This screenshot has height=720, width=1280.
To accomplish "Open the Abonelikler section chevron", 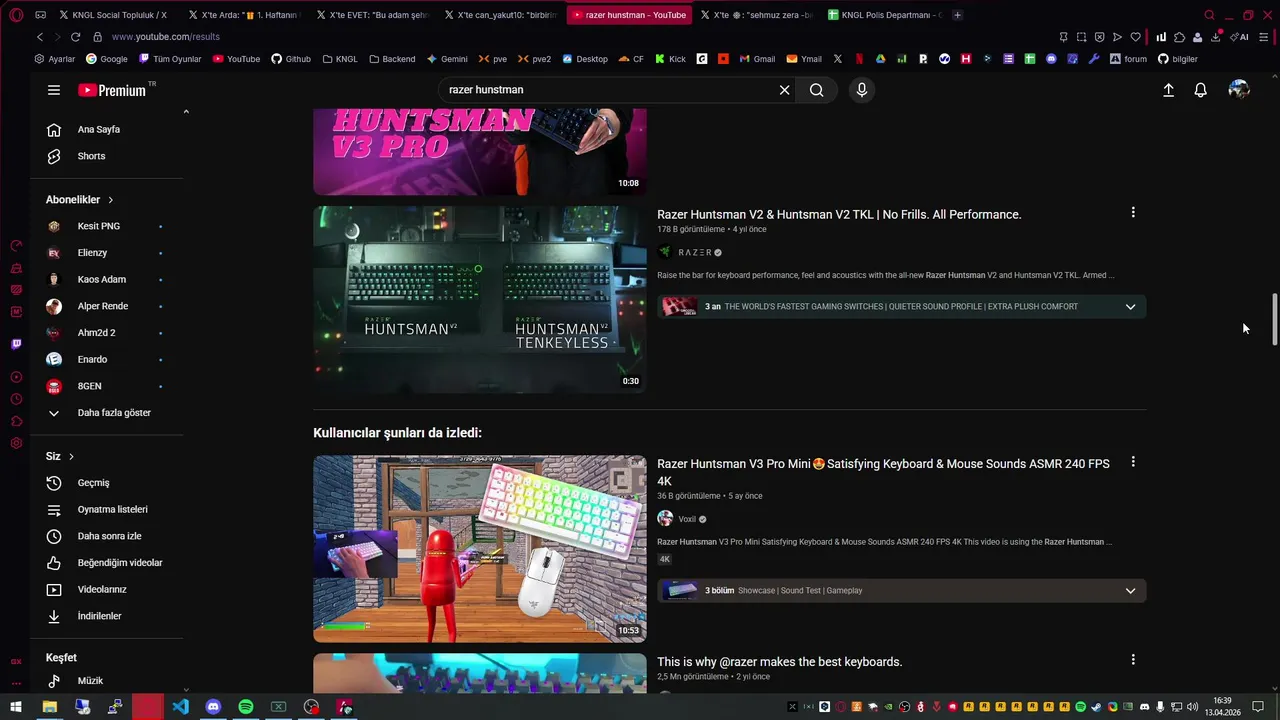I will point(111,200).
